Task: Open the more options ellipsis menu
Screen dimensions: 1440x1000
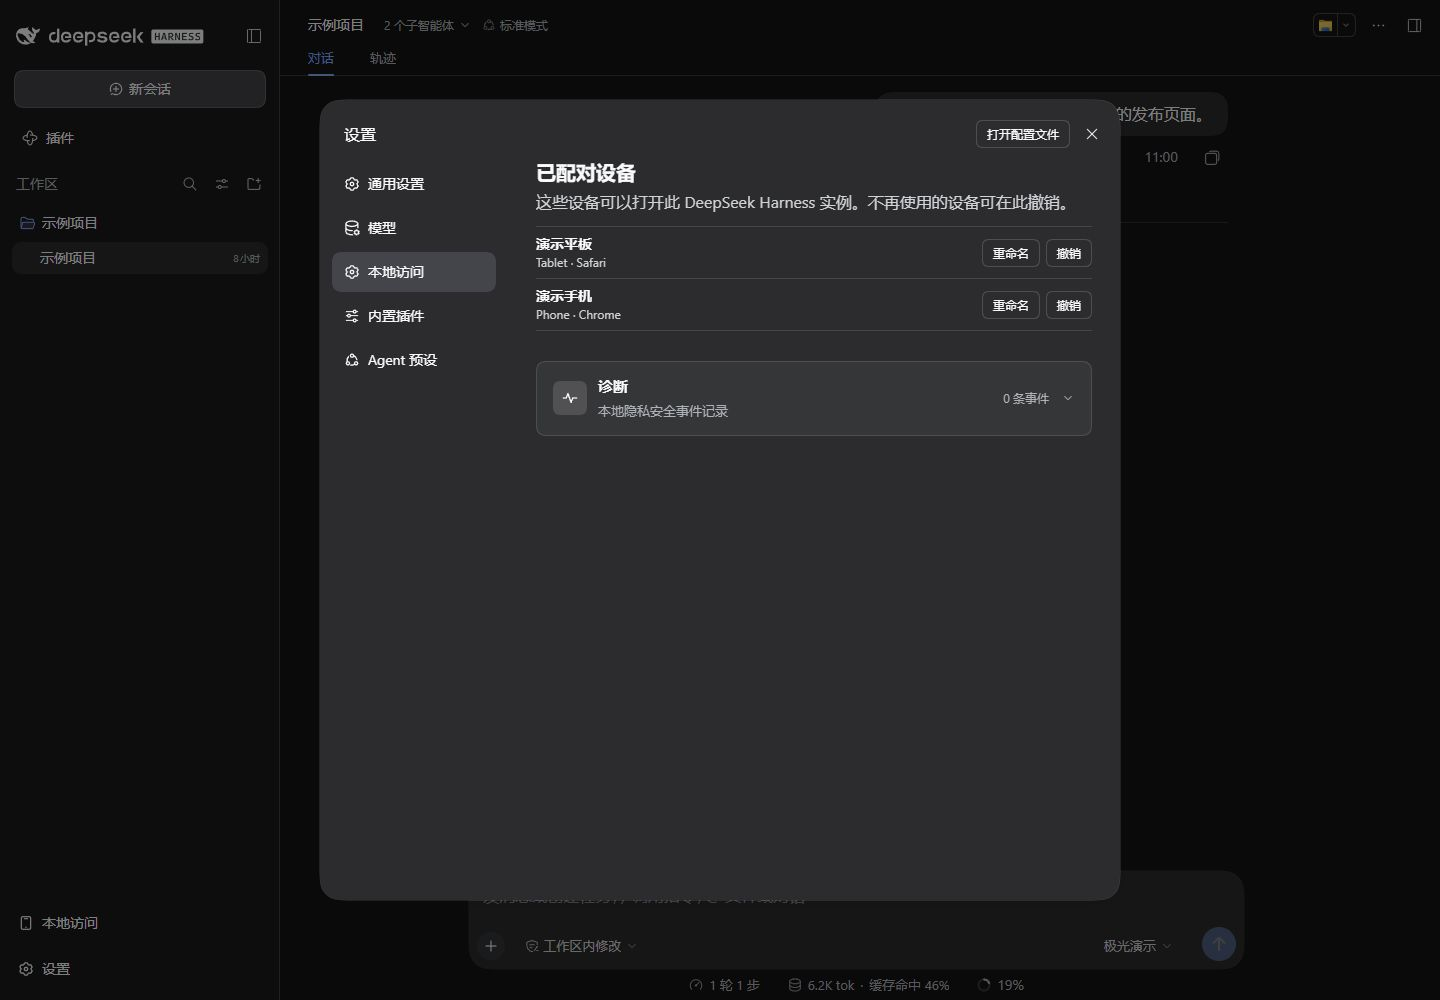Action: (1379, 26)
